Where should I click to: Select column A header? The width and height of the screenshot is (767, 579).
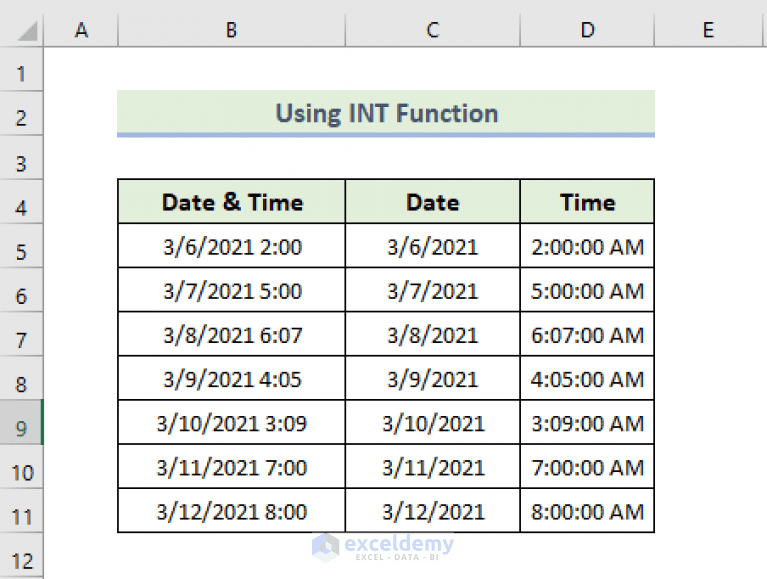click(81, 30)
